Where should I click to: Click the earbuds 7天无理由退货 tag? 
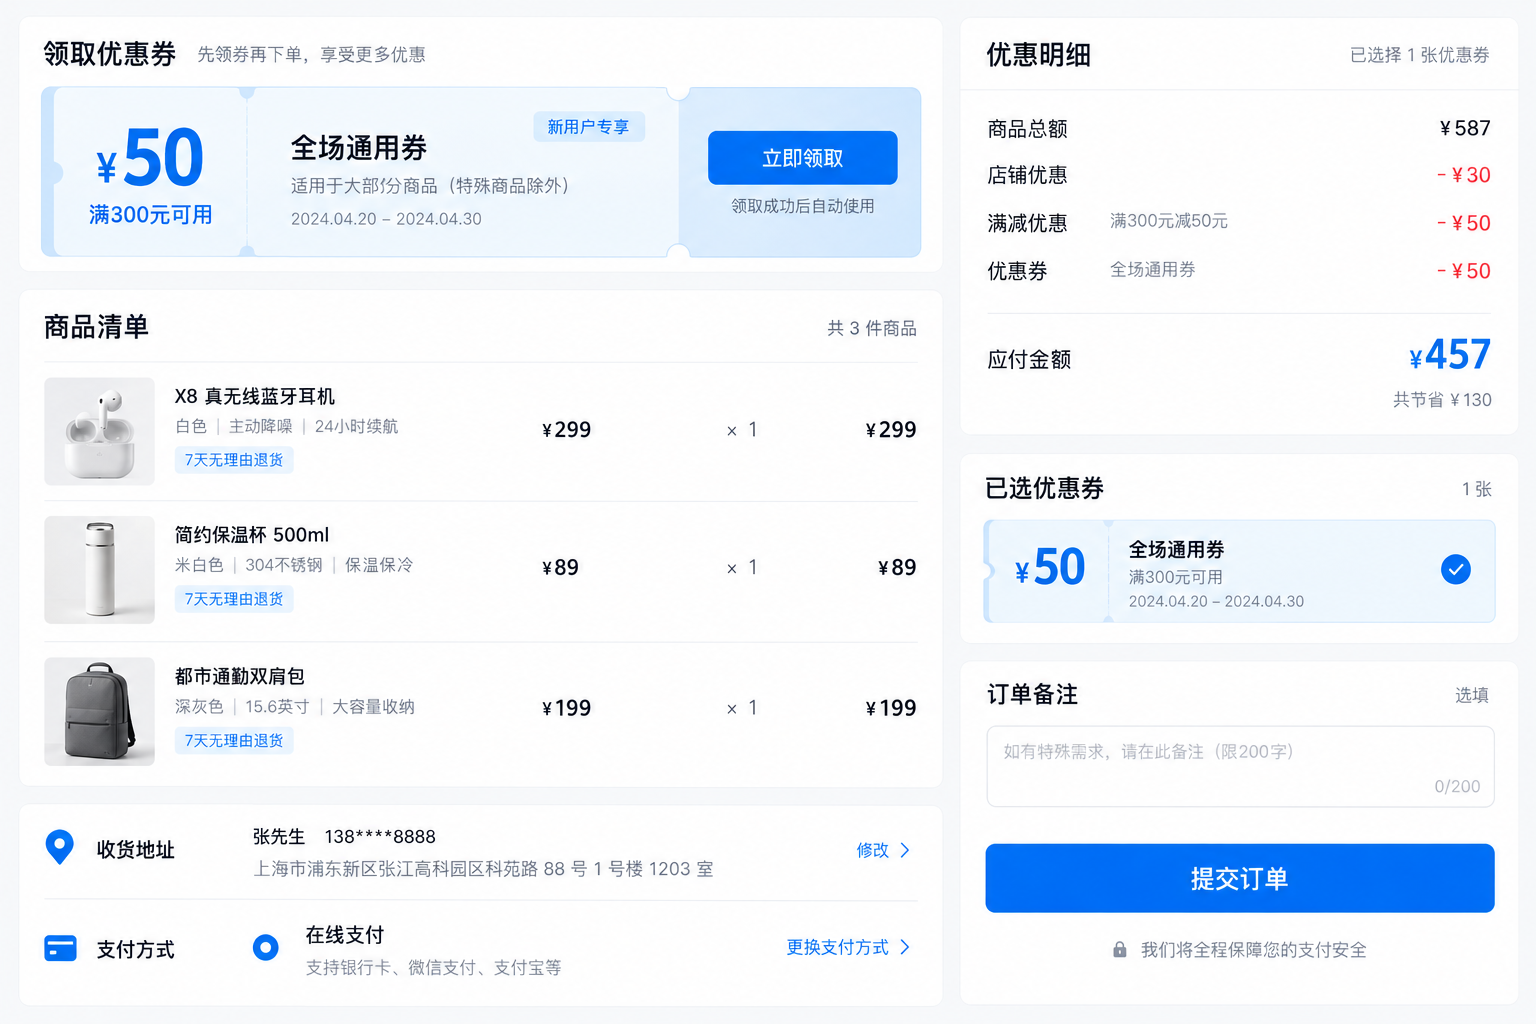[x=234, y=460]
